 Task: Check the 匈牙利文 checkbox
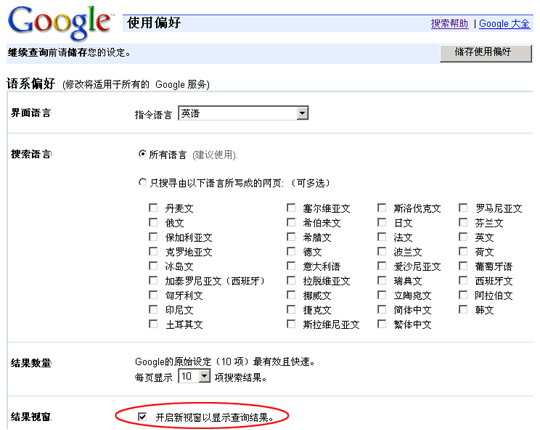click(153, 295)
